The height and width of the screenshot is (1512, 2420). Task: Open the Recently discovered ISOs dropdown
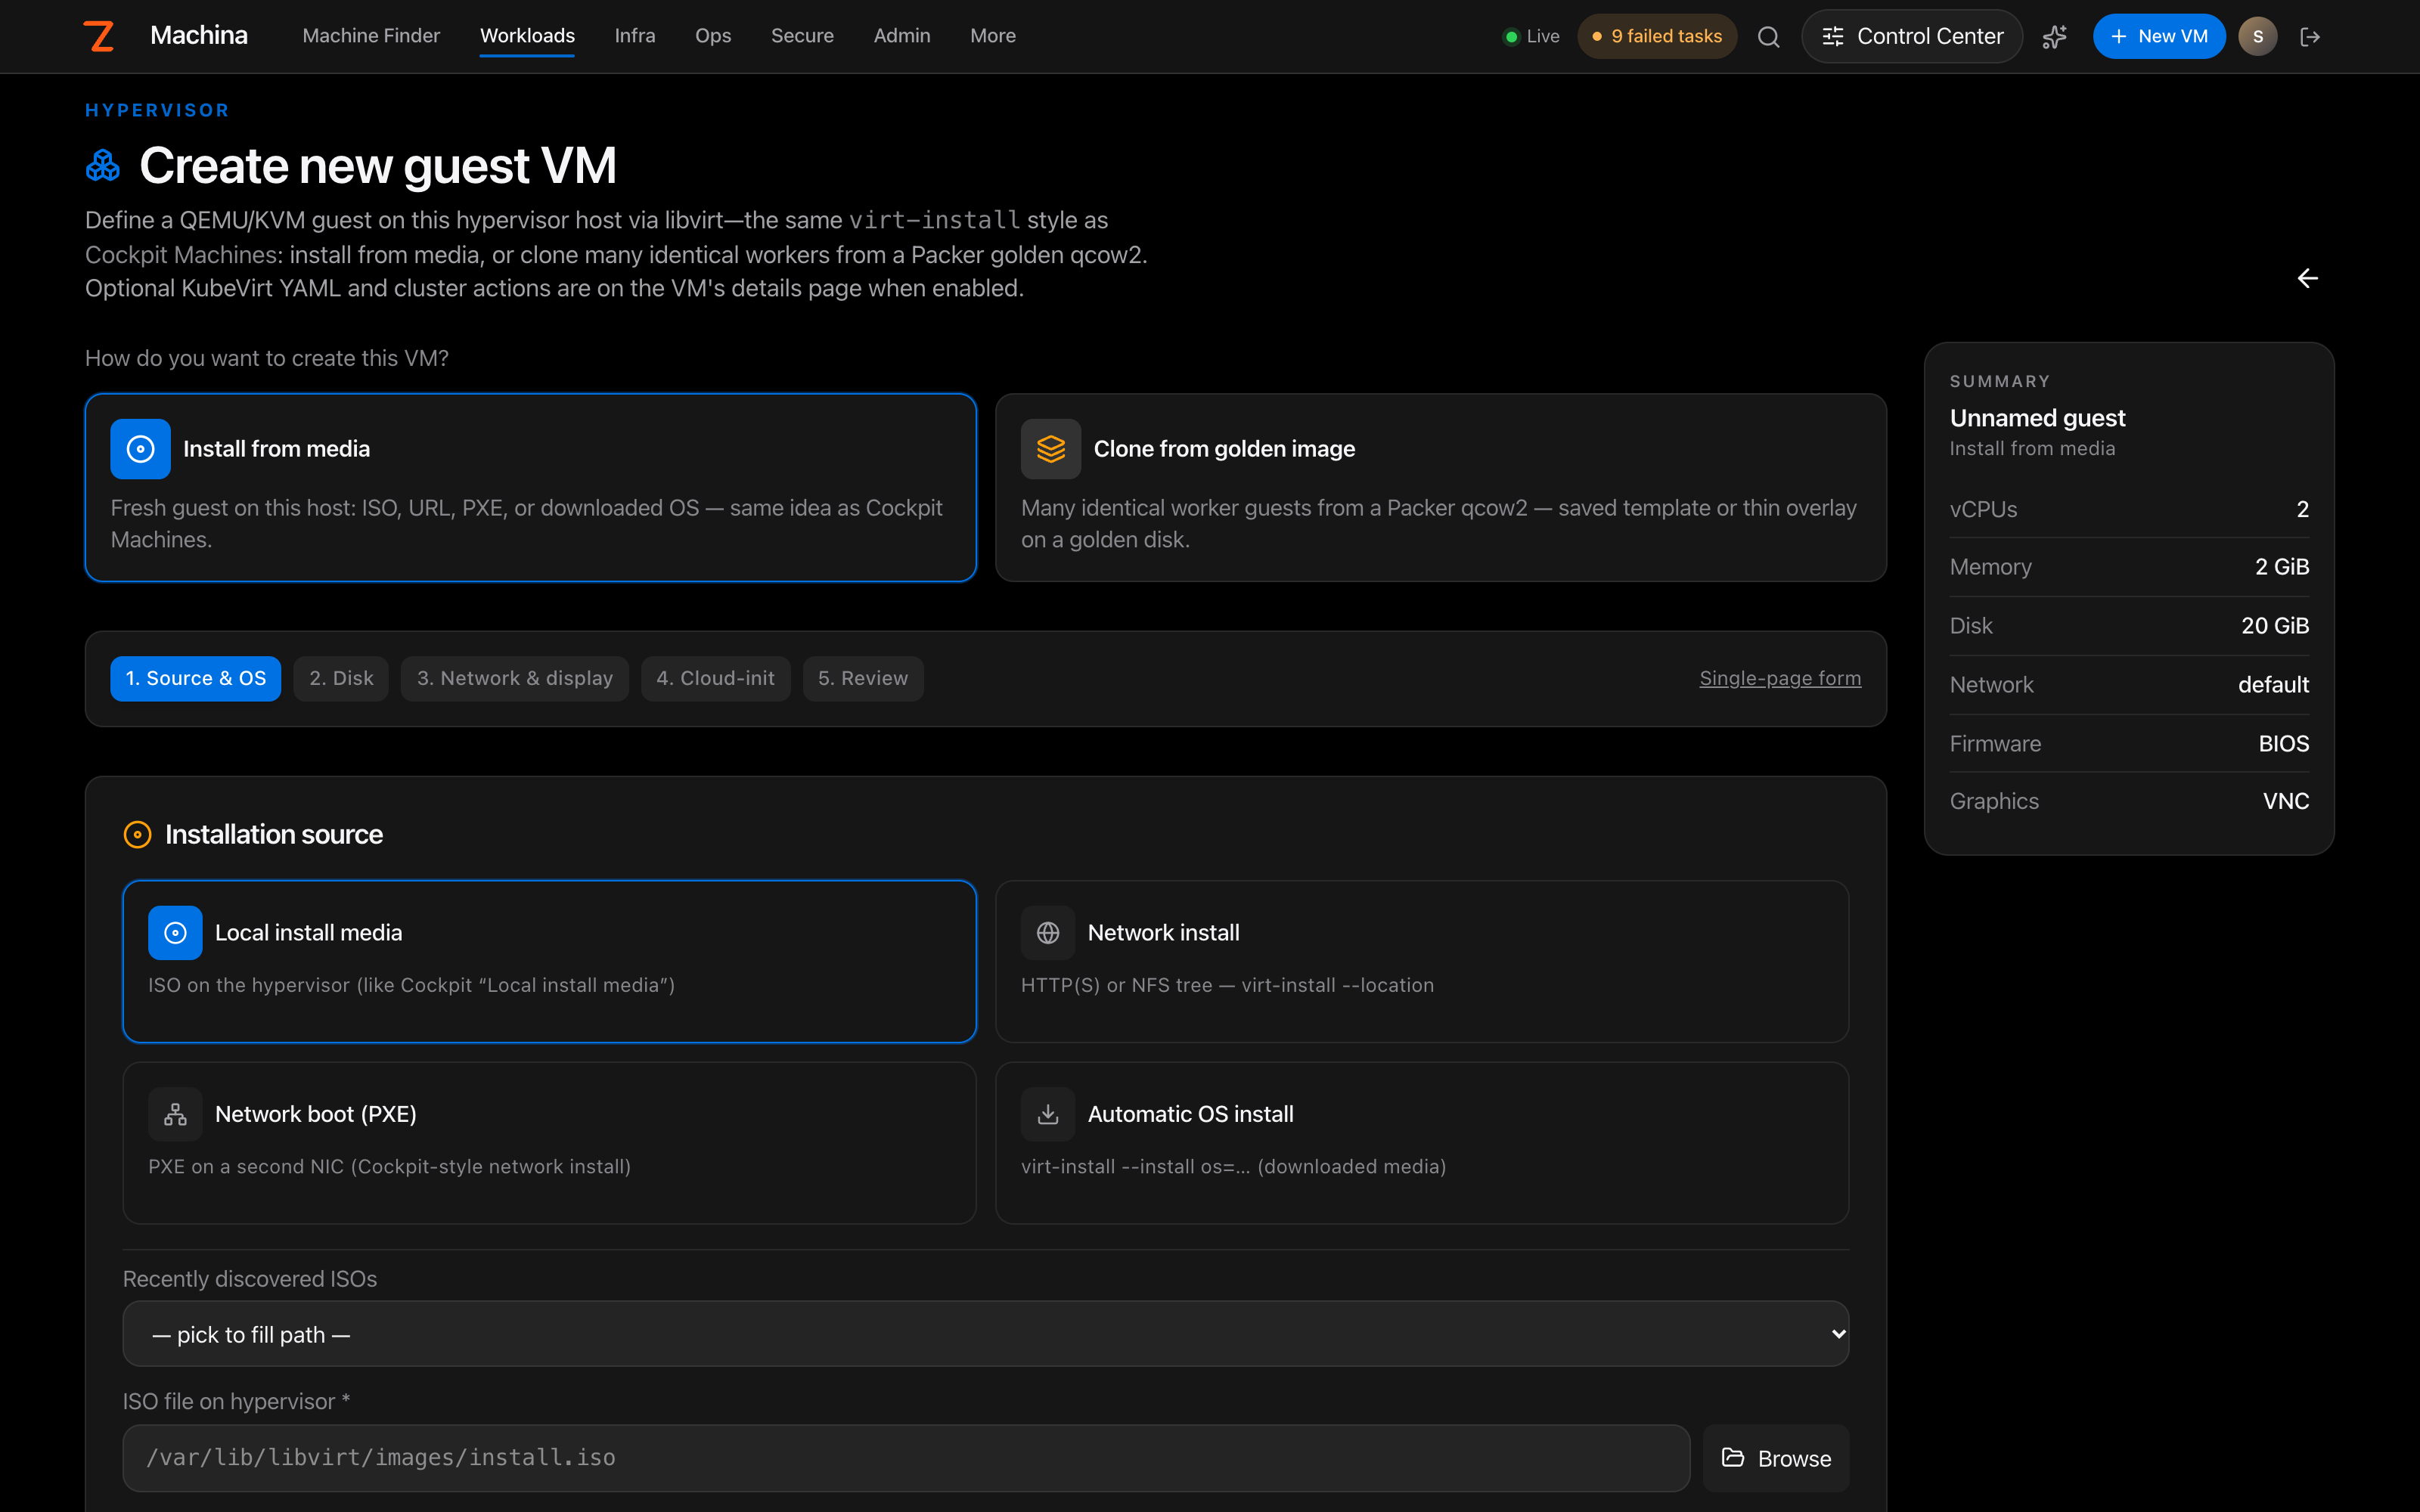click(x=986, y=1334)
